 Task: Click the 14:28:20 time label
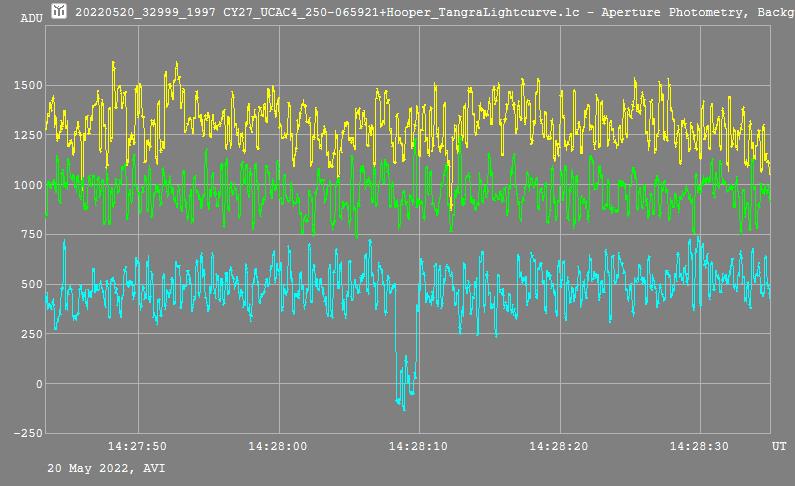(x=559, y=446)
